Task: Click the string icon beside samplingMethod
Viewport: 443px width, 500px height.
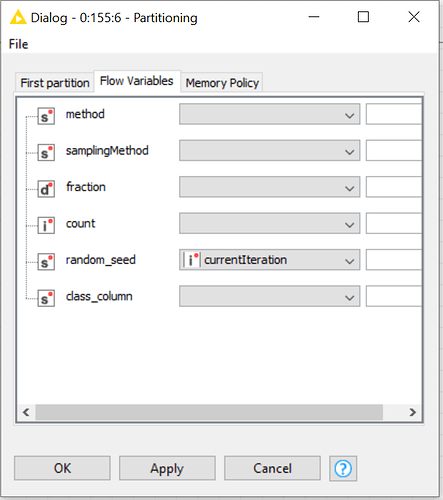Action: [x=46, y=152]
